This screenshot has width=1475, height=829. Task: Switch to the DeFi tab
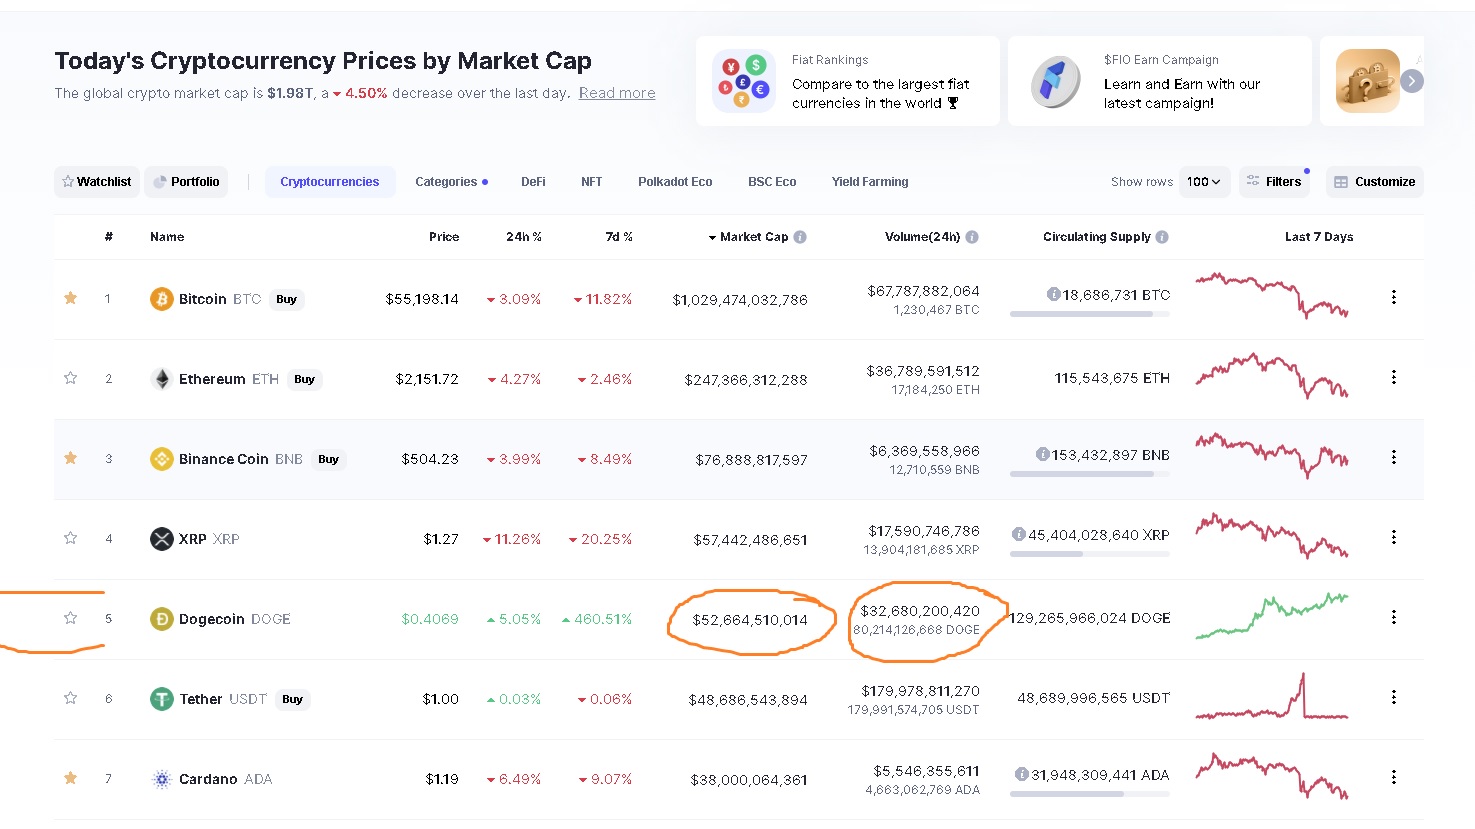click(x=533, y=182)
